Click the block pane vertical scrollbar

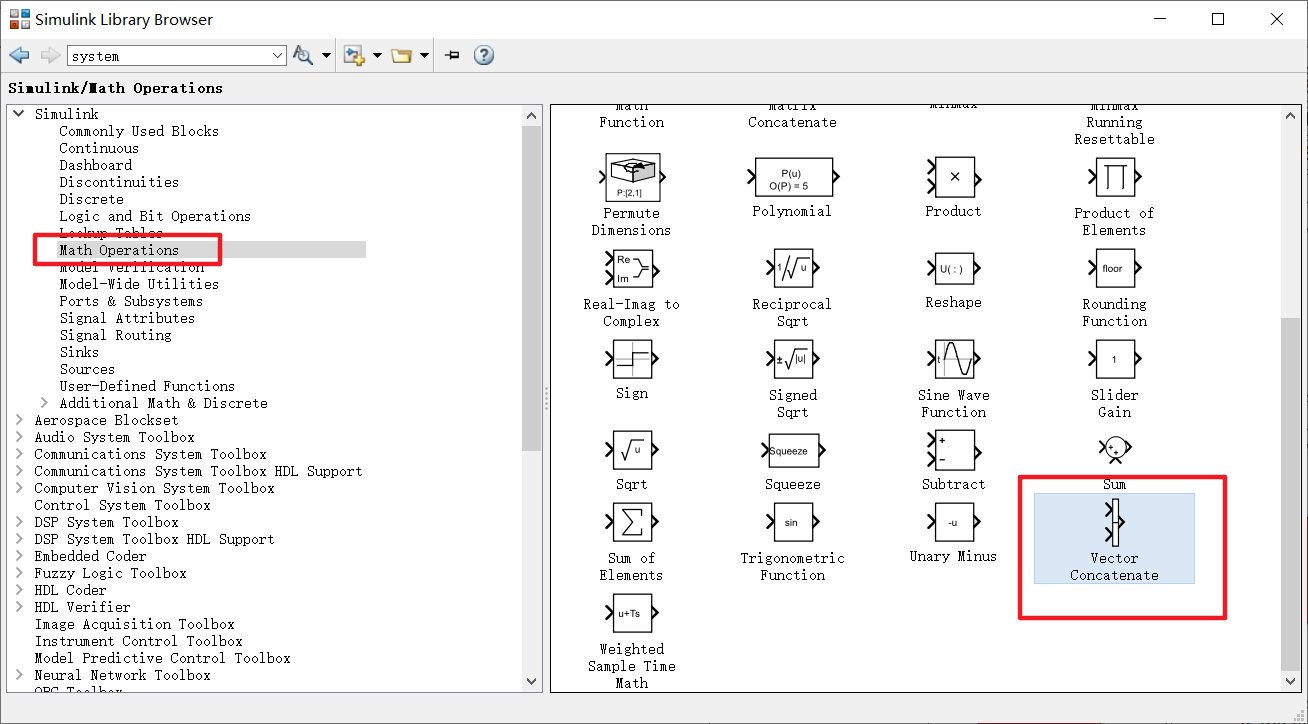click(x=1292, y=494)
